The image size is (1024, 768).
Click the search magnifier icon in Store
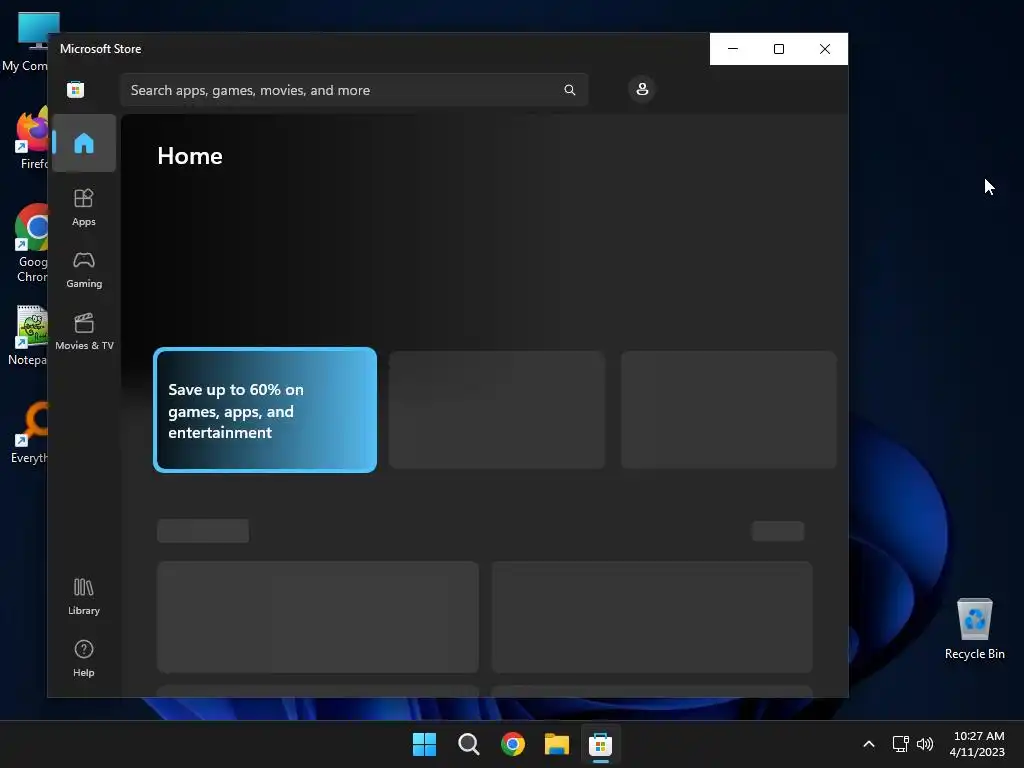[x=569, y=90]
